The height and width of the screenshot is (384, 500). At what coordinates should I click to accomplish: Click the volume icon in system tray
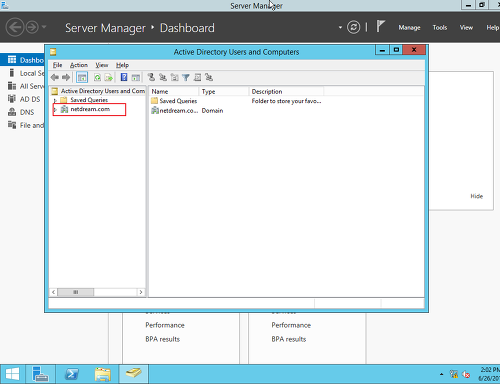point(466,374)
